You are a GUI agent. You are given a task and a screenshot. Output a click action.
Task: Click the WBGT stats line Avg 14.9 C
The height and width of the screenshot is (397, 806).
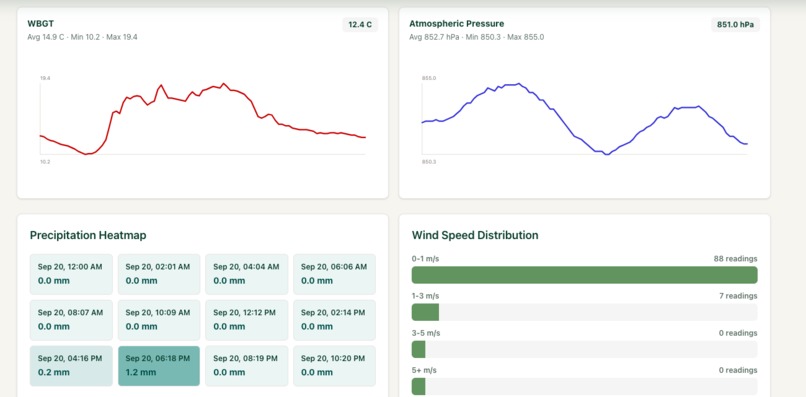pos(82,37)
